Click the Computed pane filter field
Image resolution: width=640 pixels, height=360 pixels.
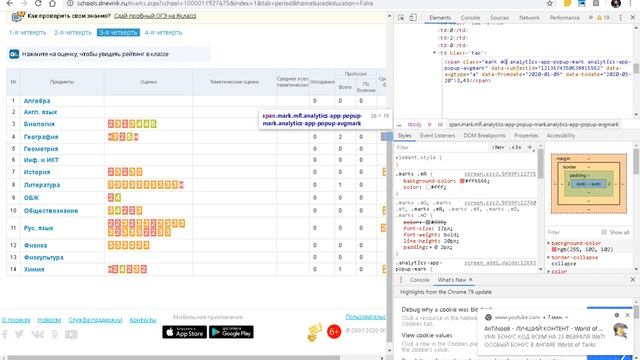click(571, 232)
